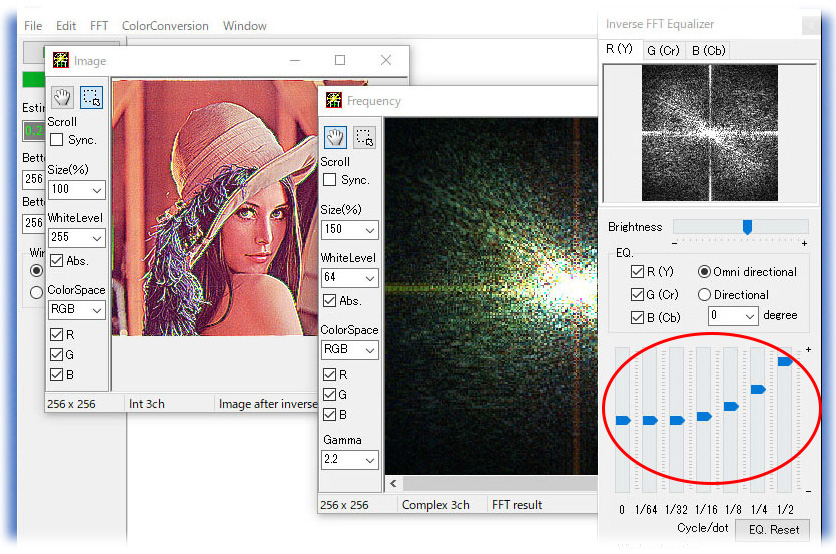This screenshot has width=836, height=554.
Task: Select the region selection tool in Frequency window
Action: [x=365, y=138]
